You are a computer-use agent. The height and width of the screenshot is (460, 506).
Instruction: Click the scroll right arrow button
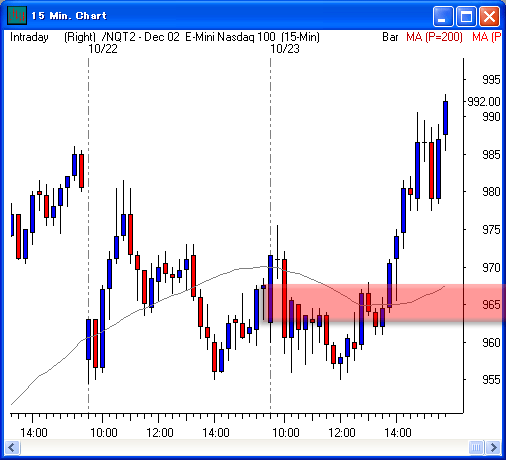[x=493, y=447]
